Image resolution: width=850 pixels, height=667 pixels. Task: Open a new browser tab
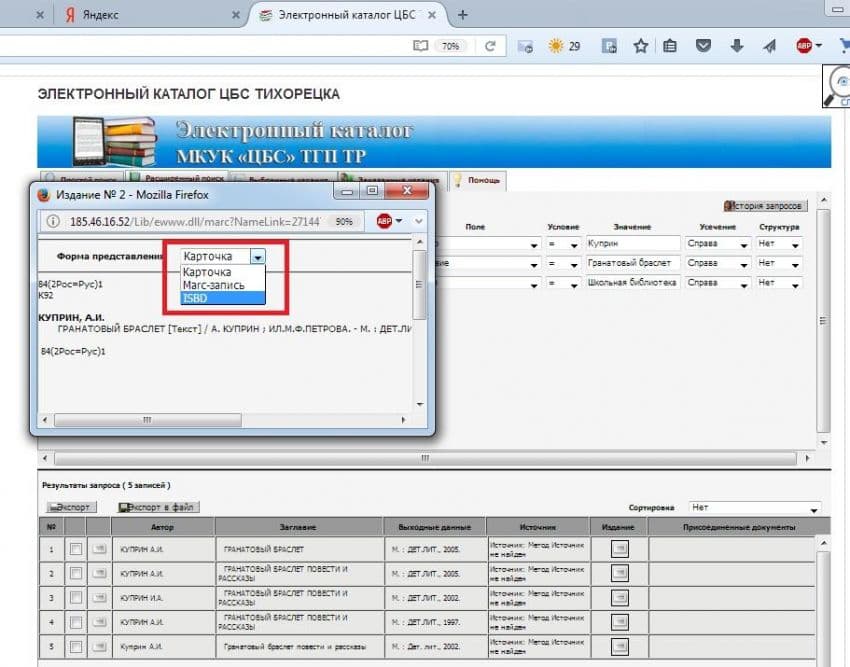462,15
